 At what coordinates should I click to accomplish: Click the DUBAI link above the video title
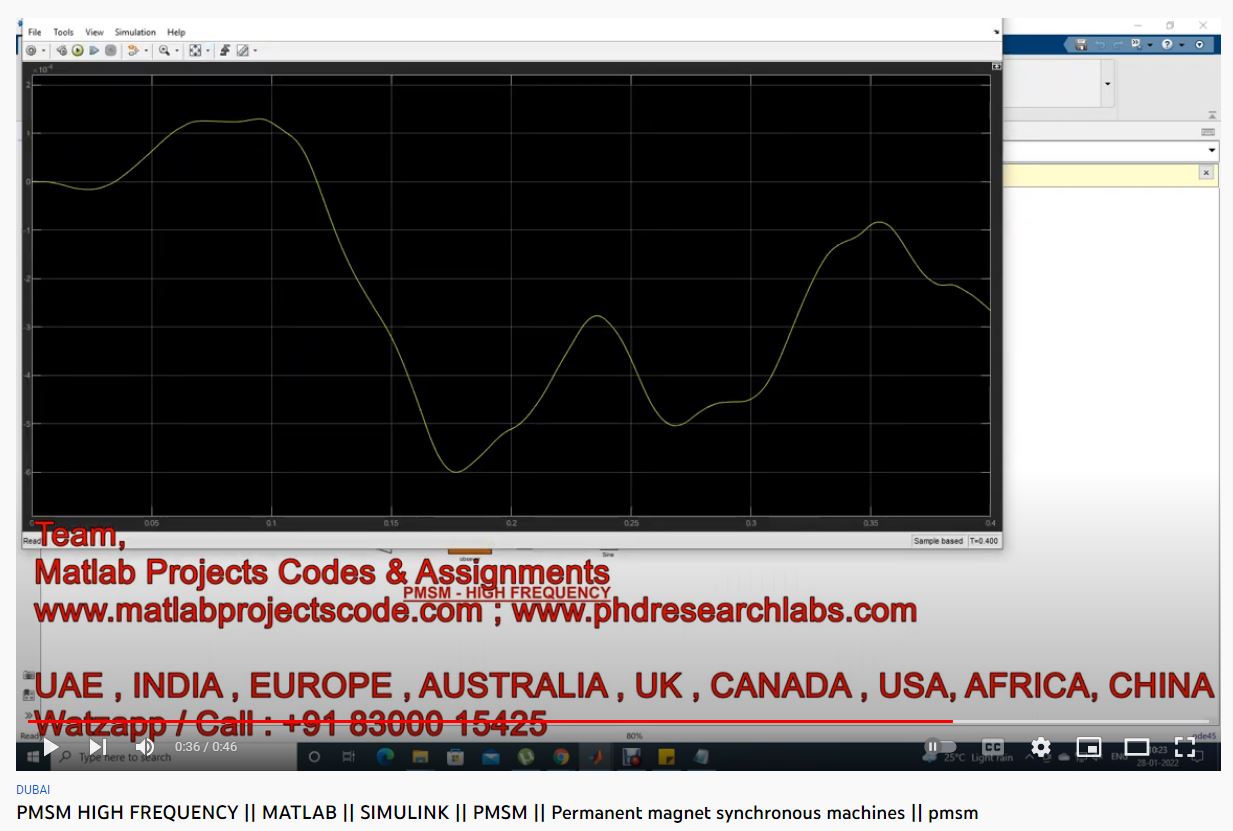coord(33,789)
